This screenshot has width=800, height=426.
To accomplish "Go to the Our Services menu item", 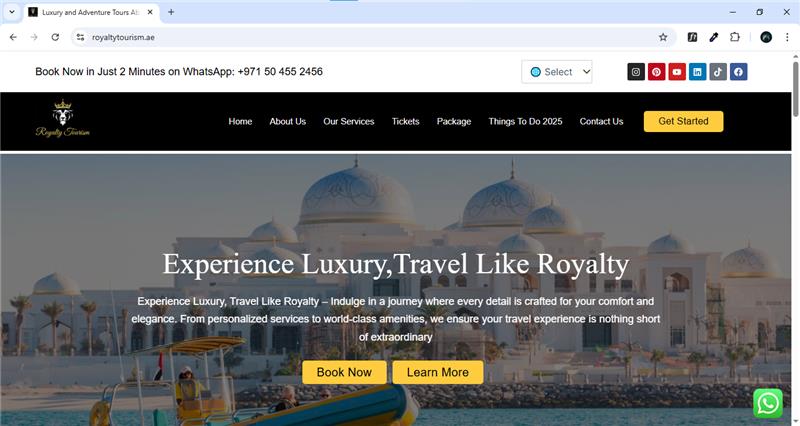I will click(x=348, y=121).
